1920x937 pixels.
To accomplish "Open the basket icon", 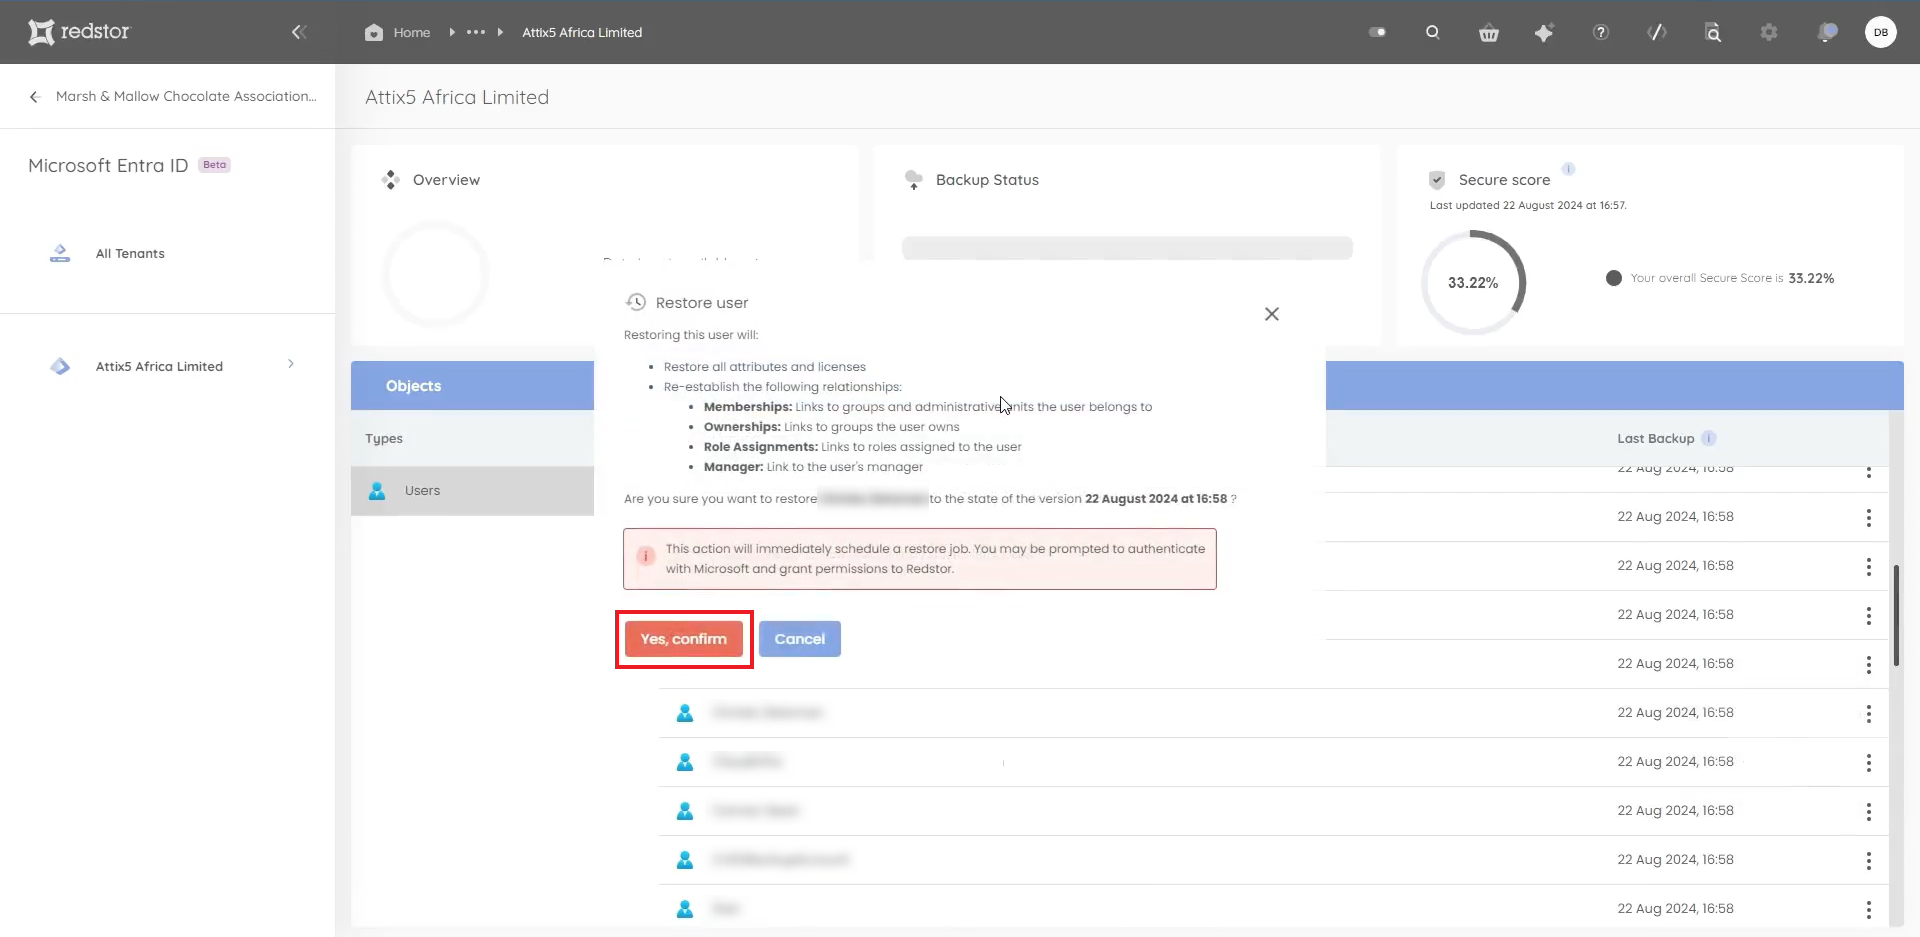I will tap(1489, 33).
